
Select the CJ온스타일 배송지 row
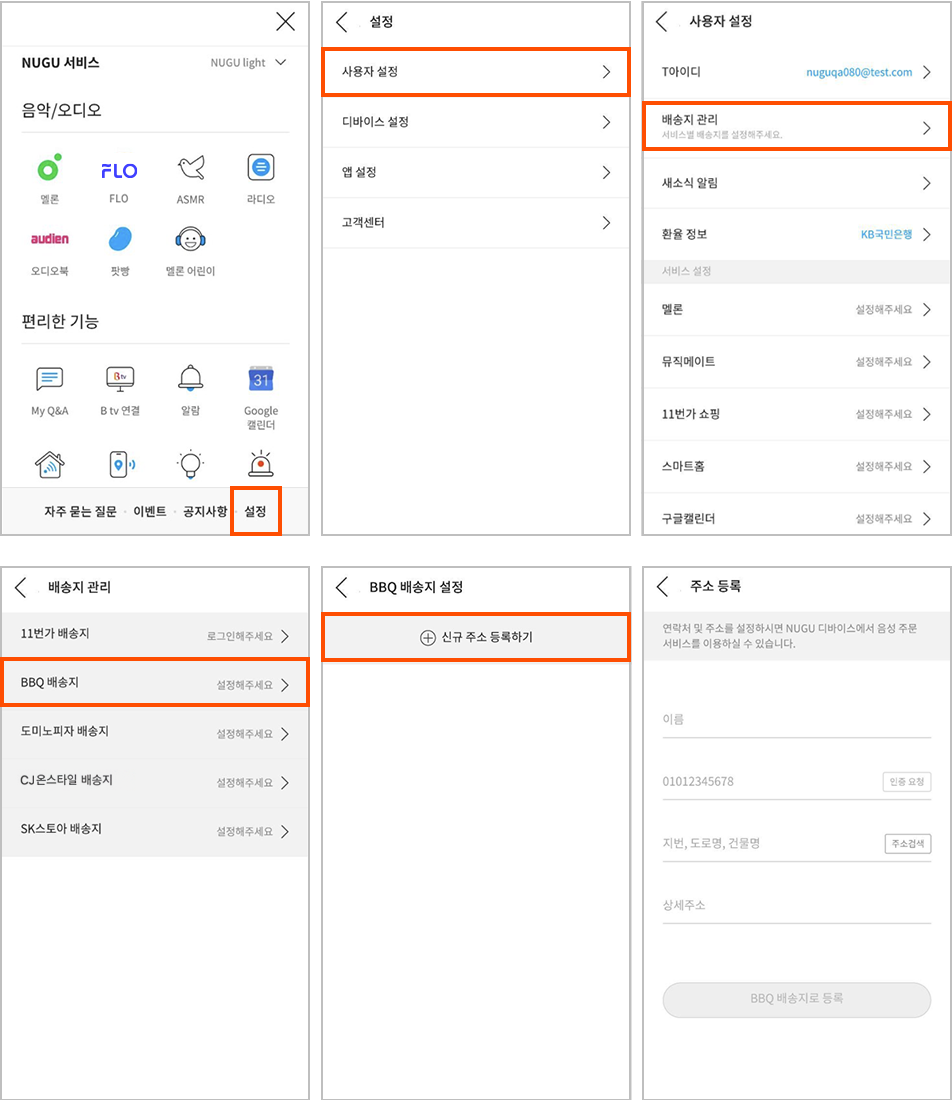(155, 782)
